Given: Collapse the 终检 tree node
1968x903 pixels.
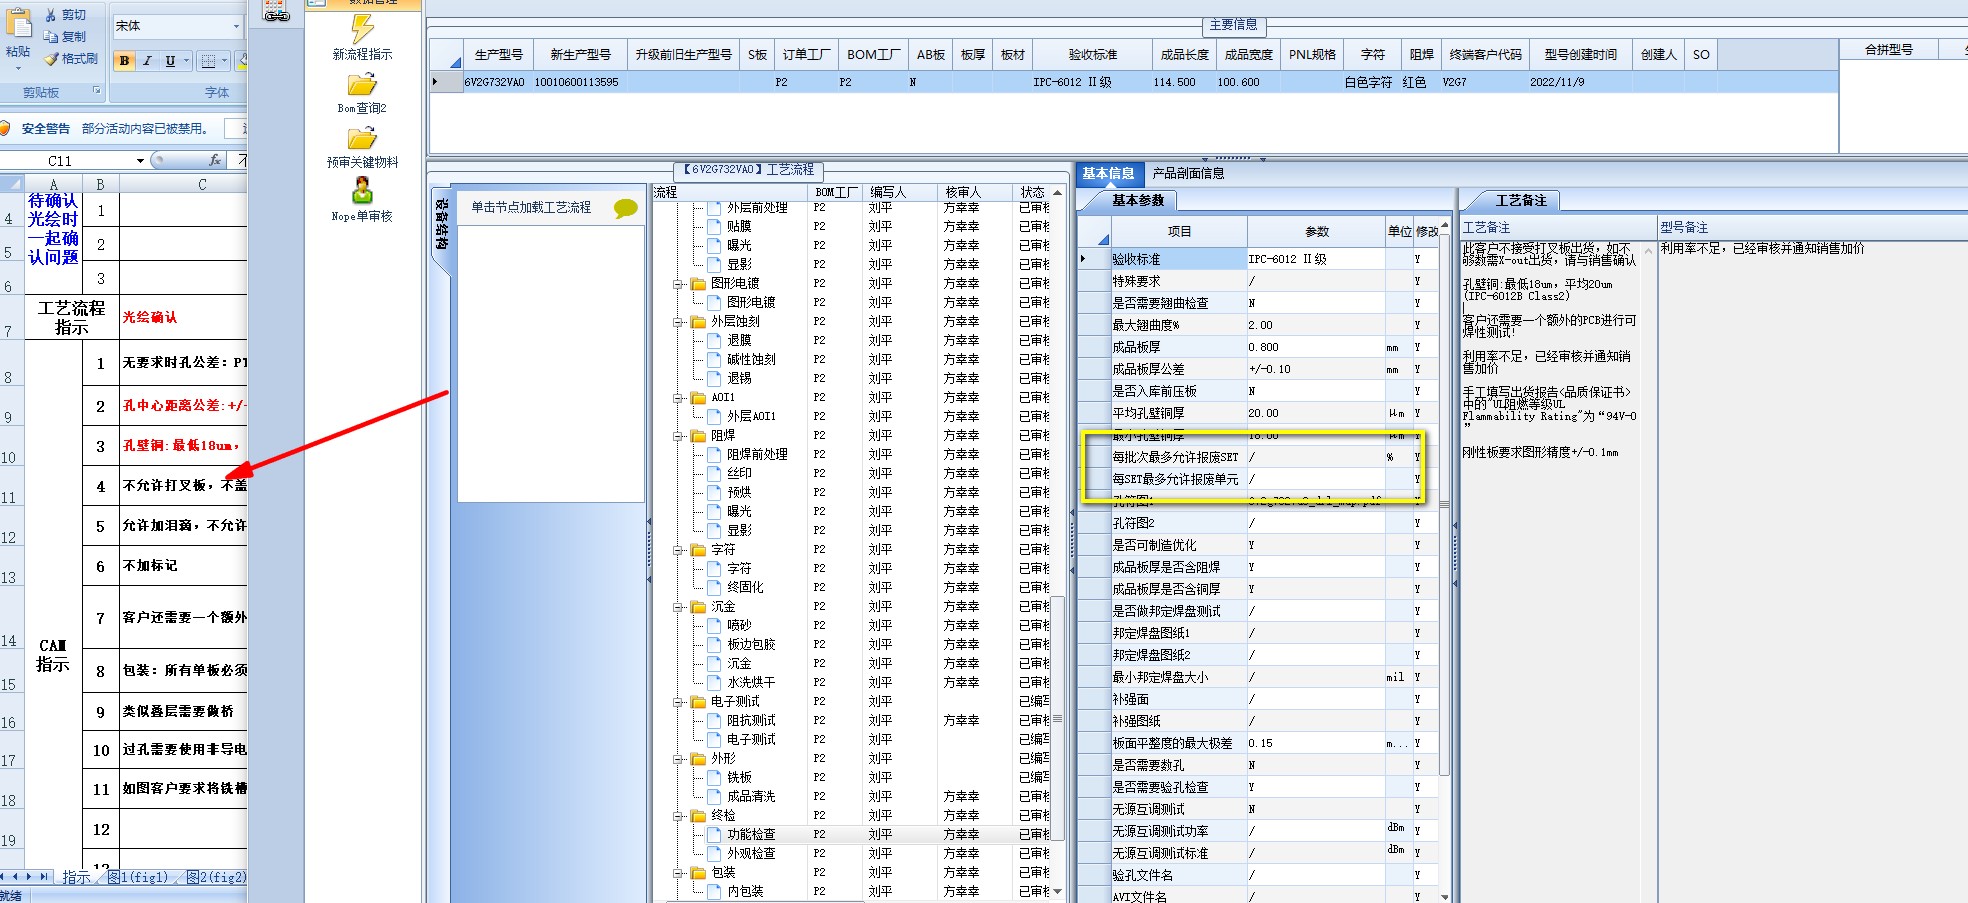Looking at the screenshot, I should click(679, 816).
